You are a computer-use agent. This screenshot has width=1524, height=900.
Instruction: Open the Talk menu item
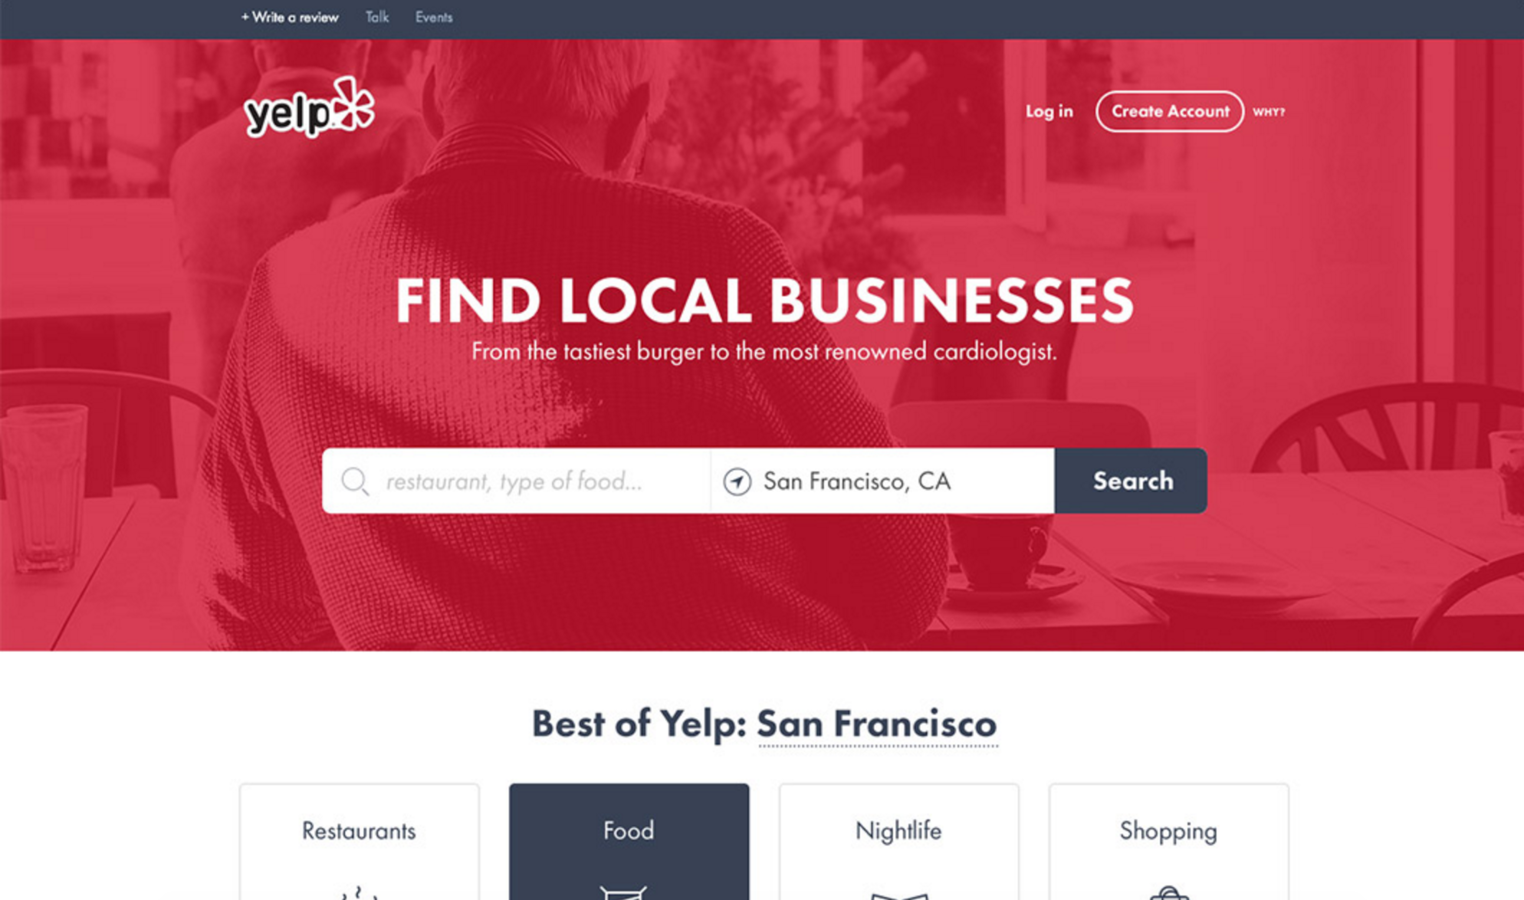(377, 17)
